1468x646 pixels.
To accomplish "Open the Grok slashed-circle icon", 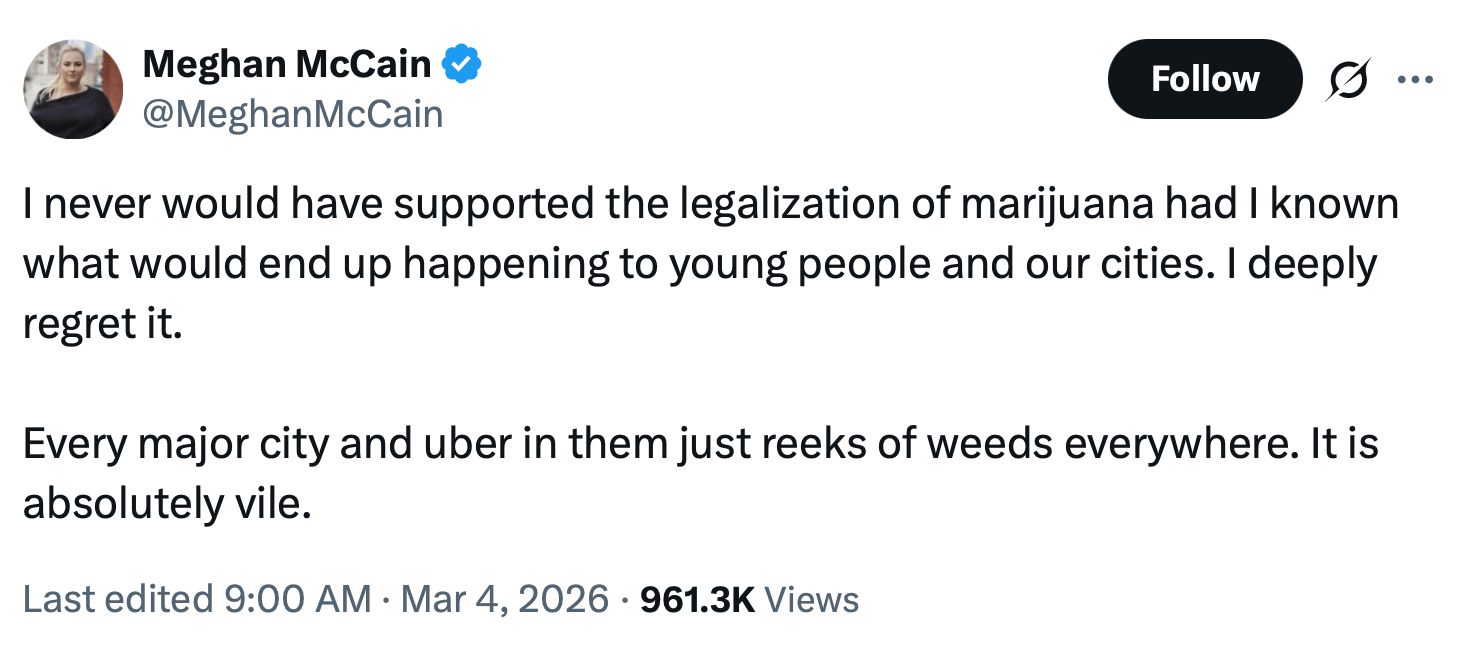I will [x=1345, y=80].
